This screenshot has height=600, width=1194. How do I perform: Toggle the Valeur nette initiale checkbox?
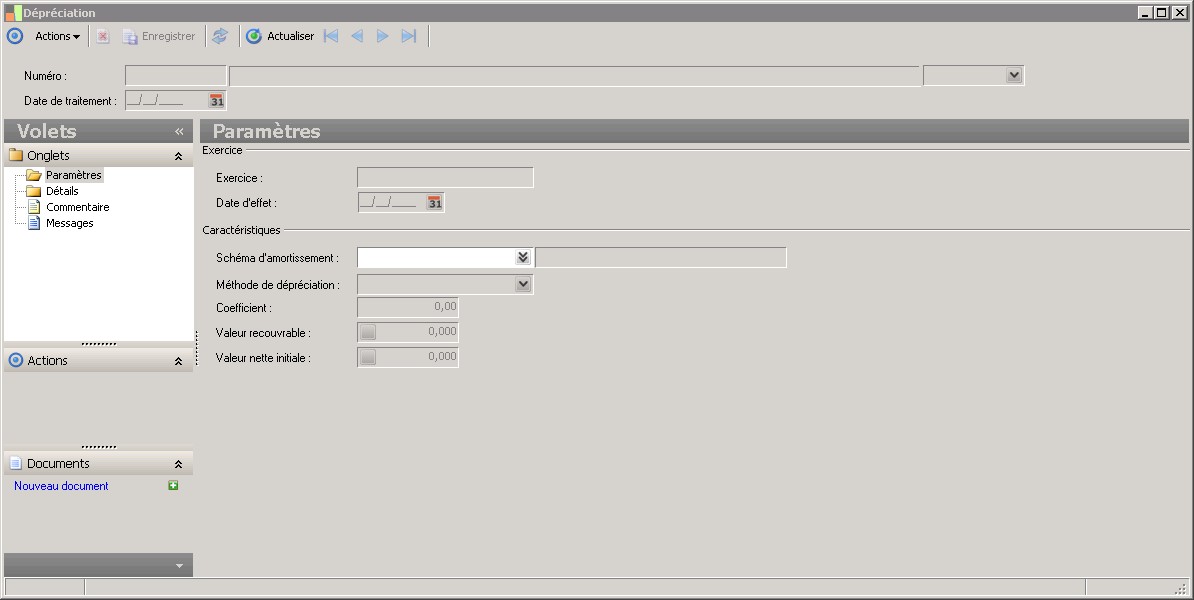pos(368,357)
